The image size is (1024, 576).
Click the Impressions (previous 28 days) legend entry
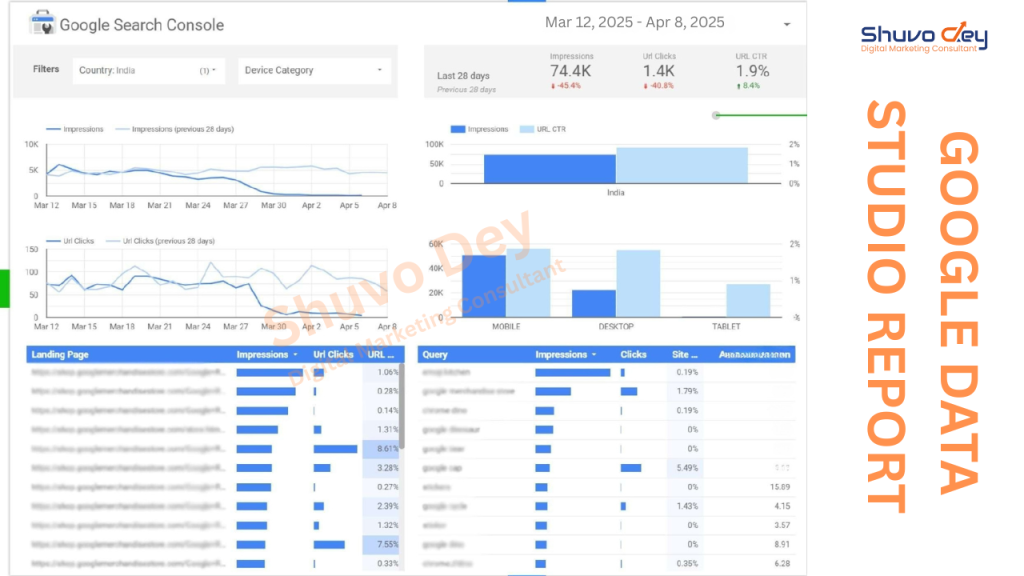tap(174, 129)
